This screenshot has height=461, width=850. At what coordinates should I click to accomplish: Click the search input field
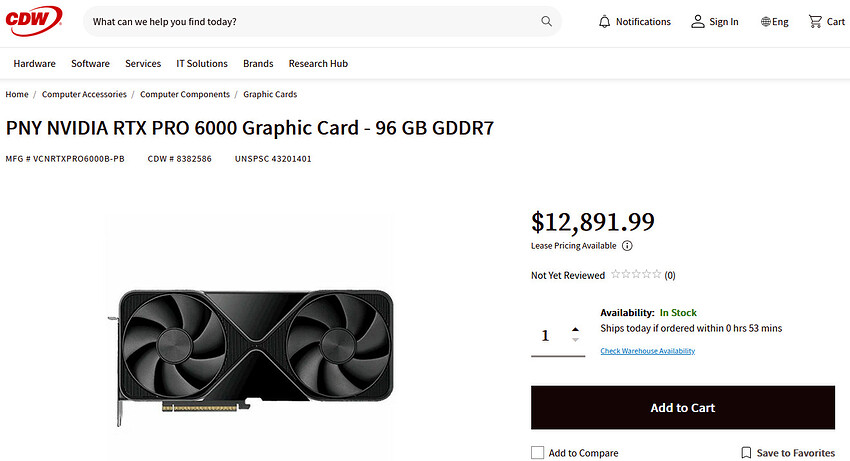click(x=310, y=21)
